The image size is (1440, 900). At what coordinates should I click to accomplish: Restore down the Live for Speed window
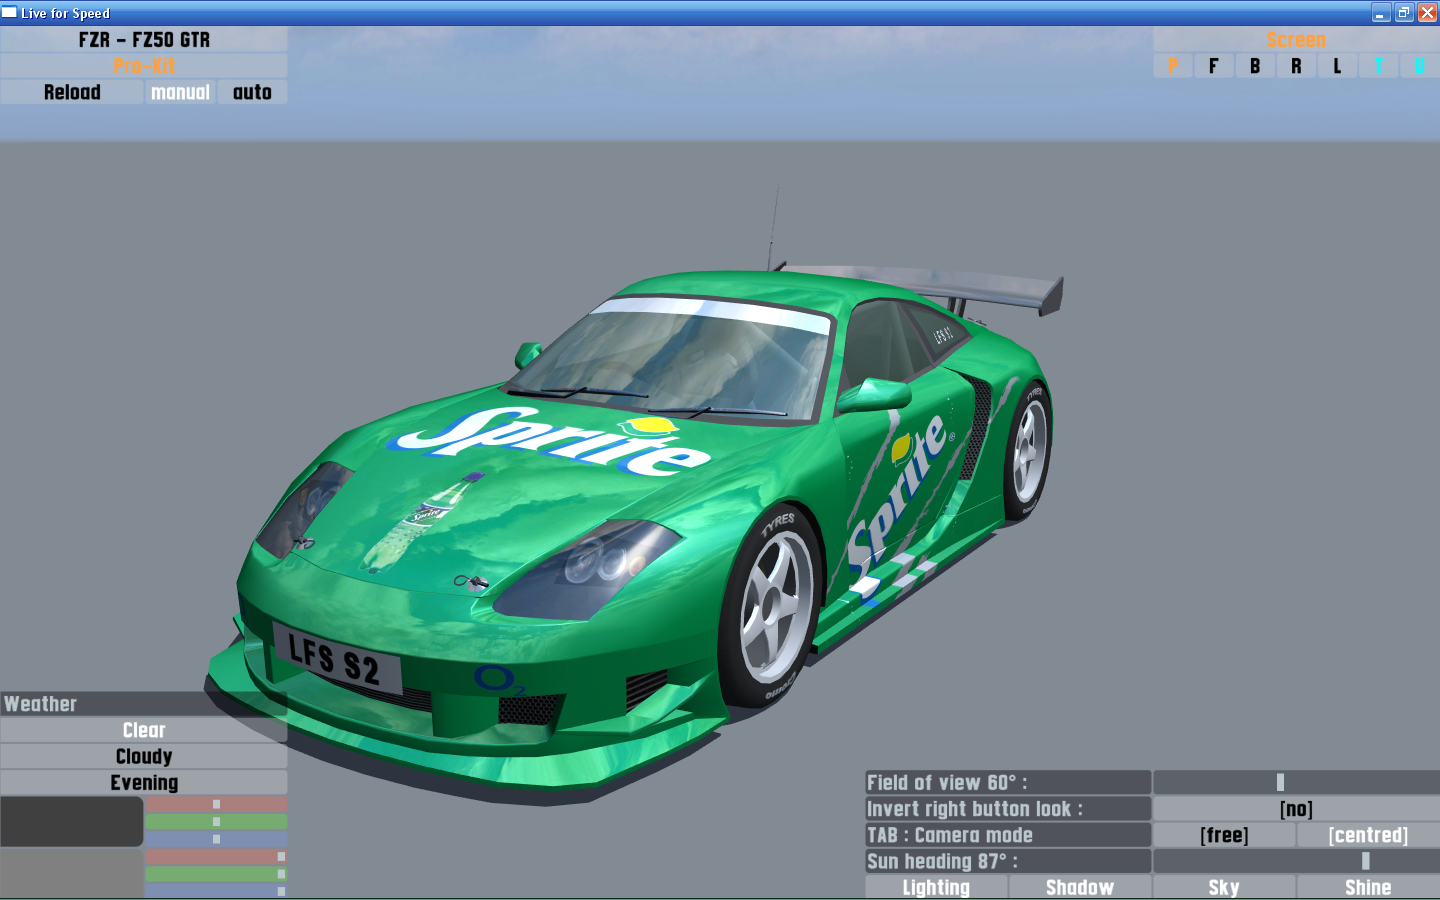click(1404, 13)
